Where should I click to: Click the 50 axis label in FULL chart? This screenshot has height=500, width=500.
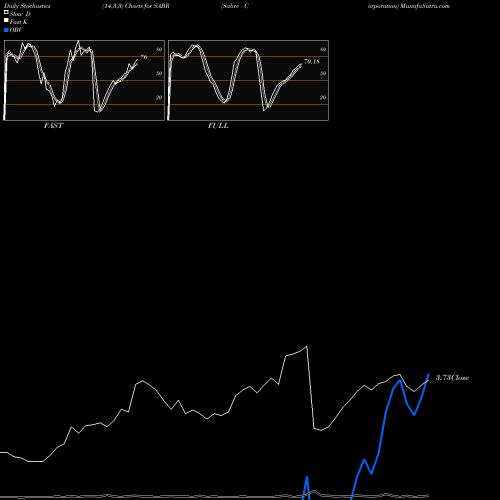point(323,73)
